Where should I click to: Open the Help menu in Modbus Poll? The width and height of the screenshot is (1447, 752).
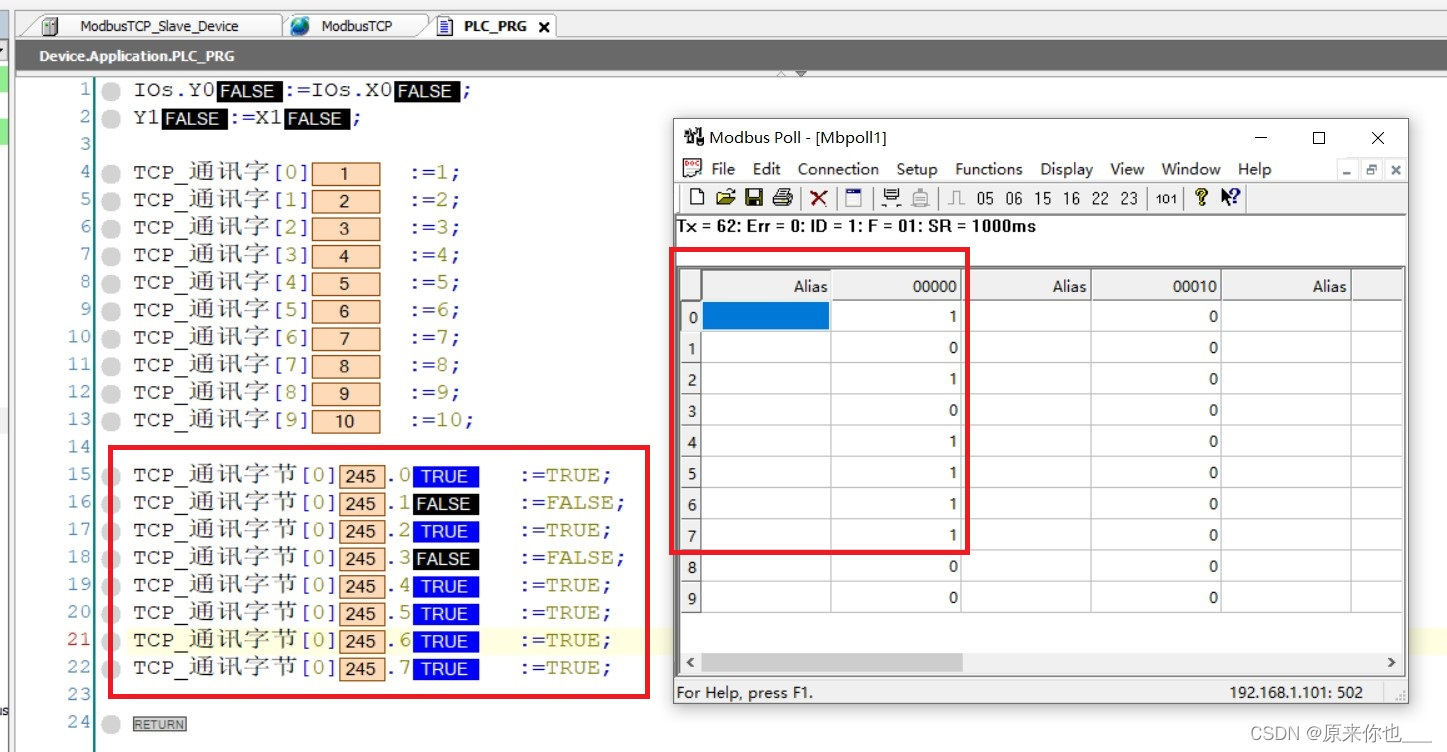(x=1254, y=169)
